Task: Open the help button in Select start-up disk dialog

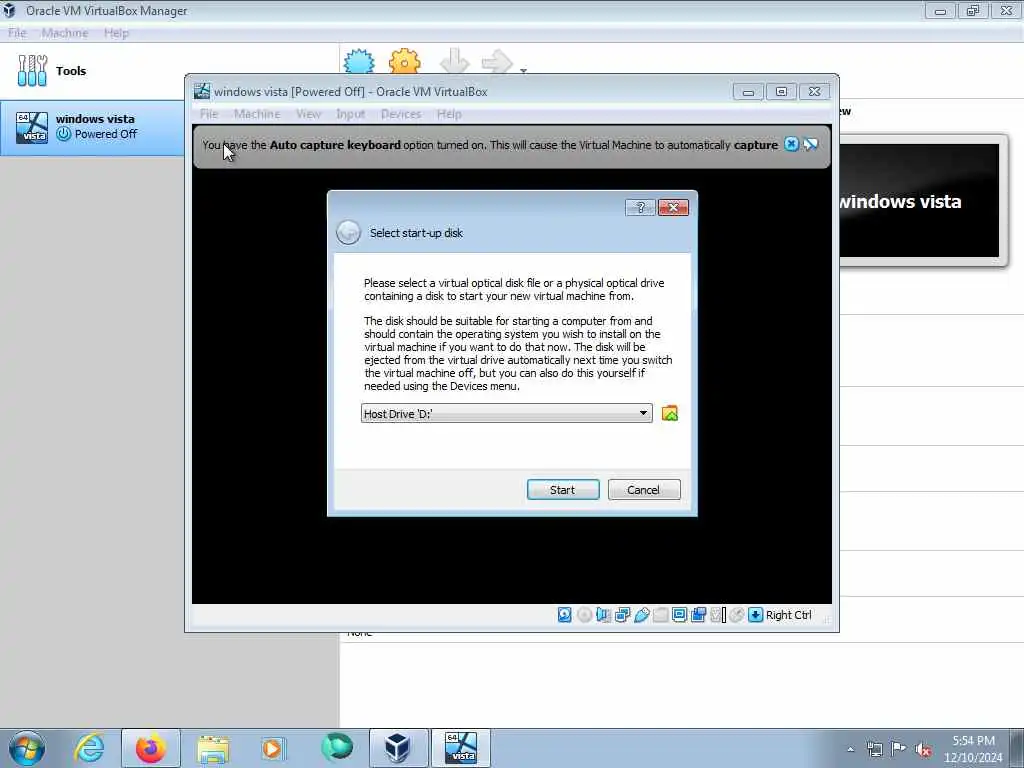Action: tap(640, 208)
